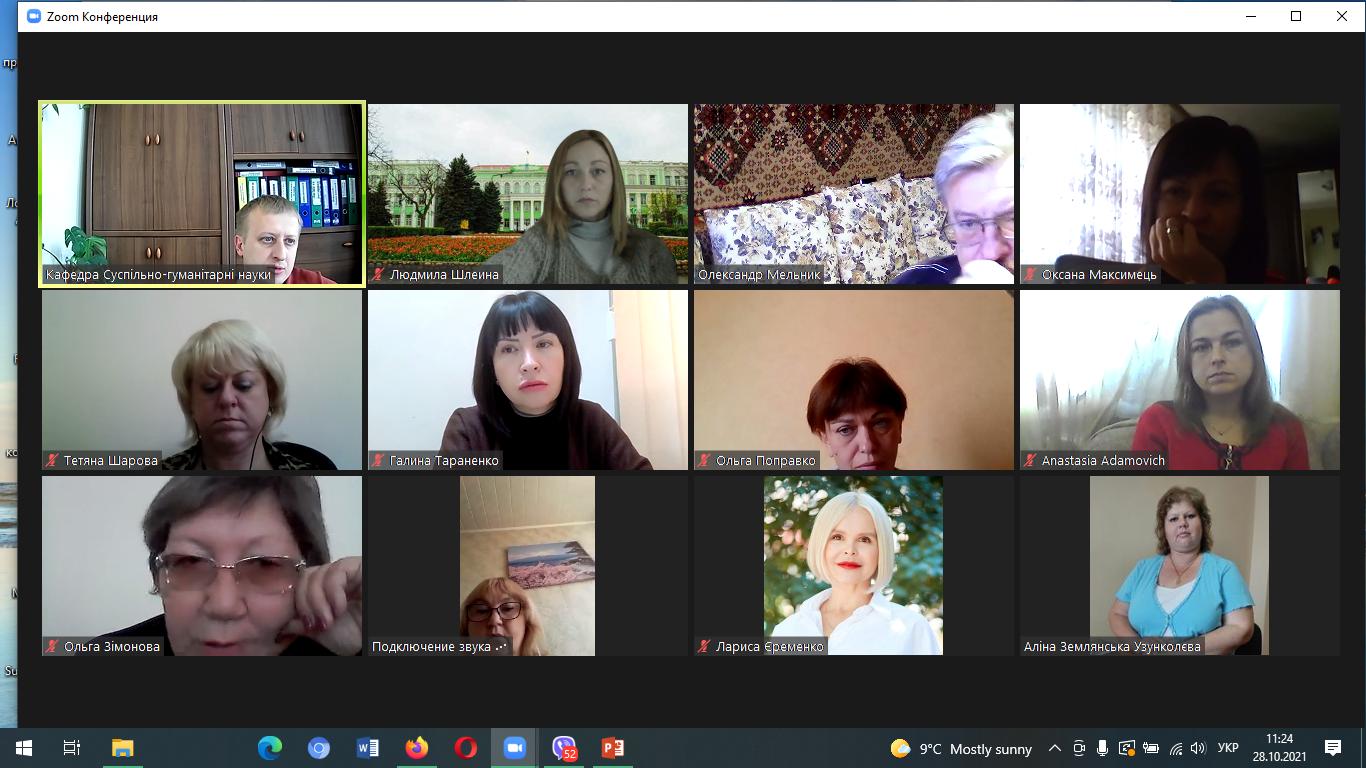Select Лариса Єременко's video tile
Screen dimensions: 1366x768
[854, 566]
